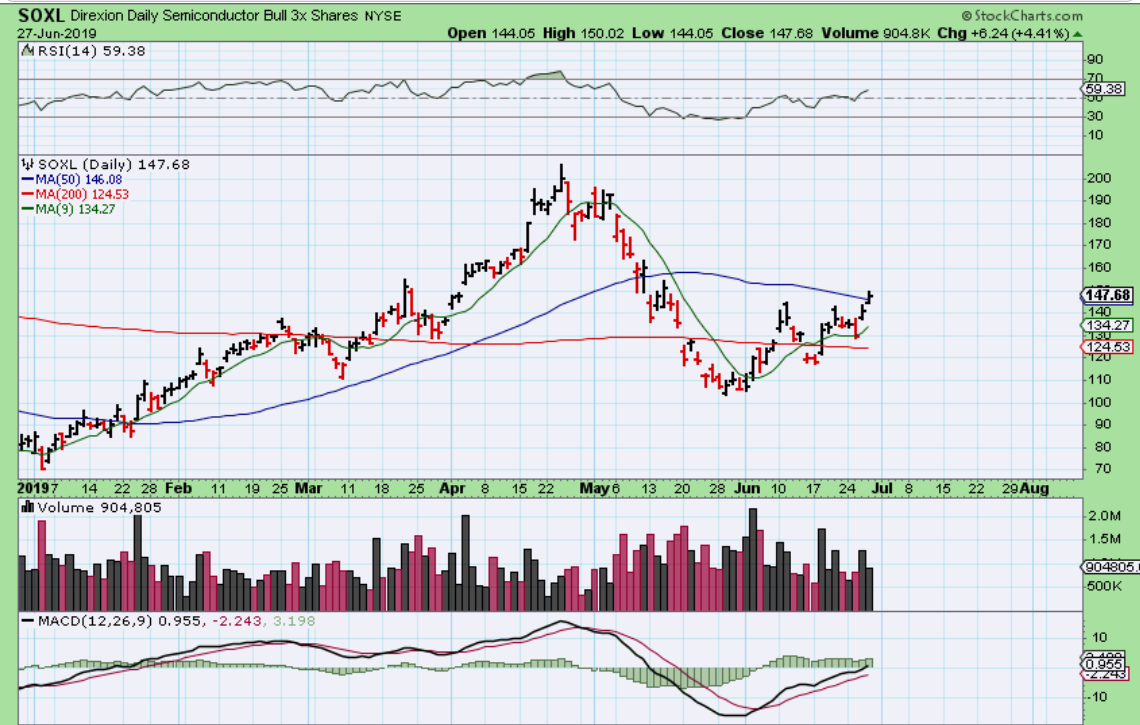The width and height of the screenshot is (1140, 725).
Task: Click the 147.68 last price tag on price axis
Action: pyautogui.click(x=1107, y=295)
